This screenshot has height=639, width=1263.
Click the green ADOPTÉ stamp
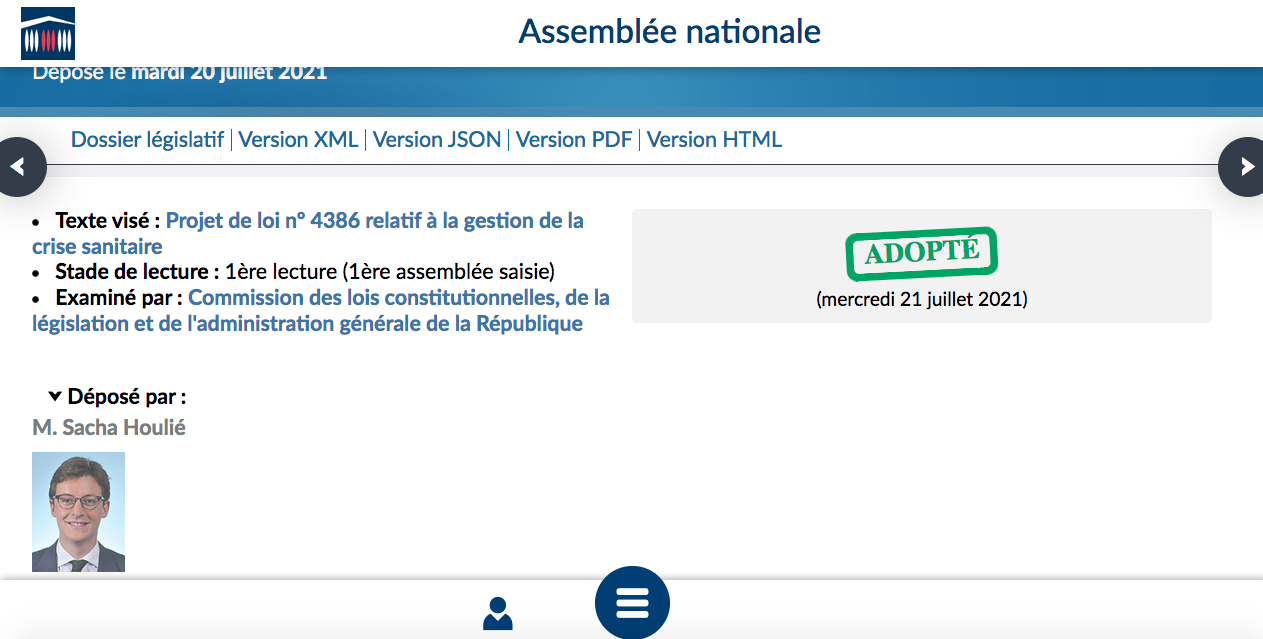pyautogui.click(x=922, y=253)
